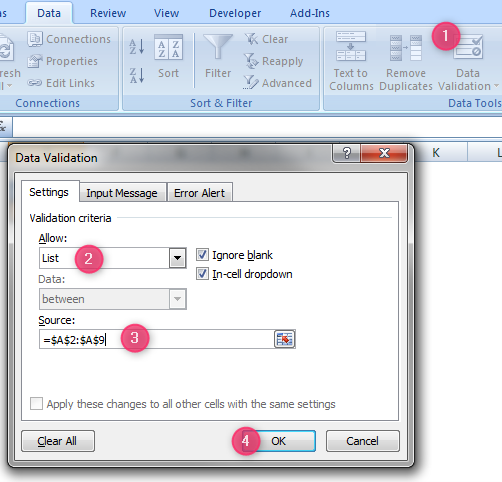502x482 pixels.
Task: Close the Data Validation dialog
Action: [x=384, y=153]
